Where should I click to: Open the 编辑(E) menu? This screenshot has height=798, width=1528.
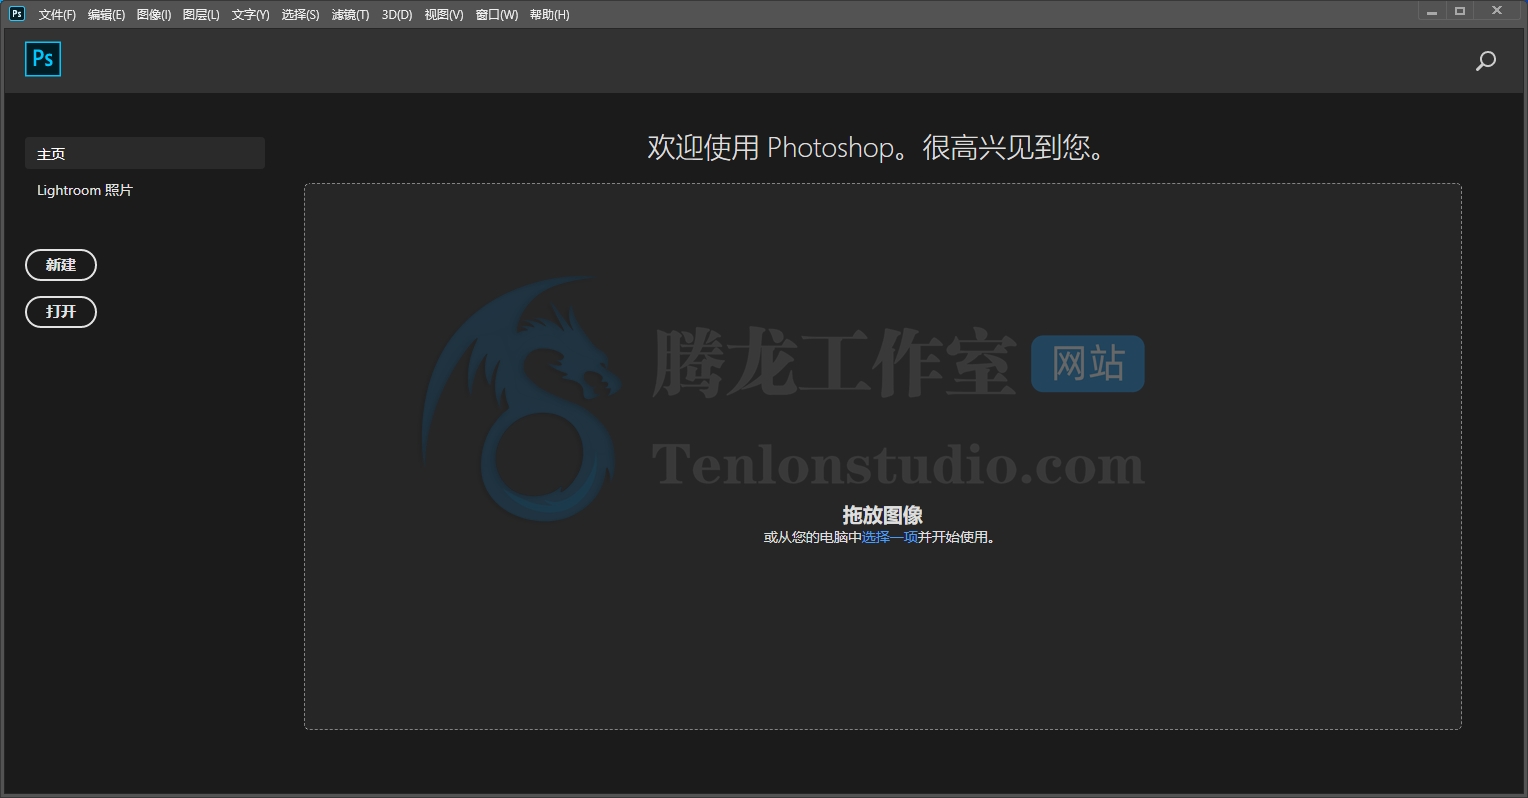point(106,15)
